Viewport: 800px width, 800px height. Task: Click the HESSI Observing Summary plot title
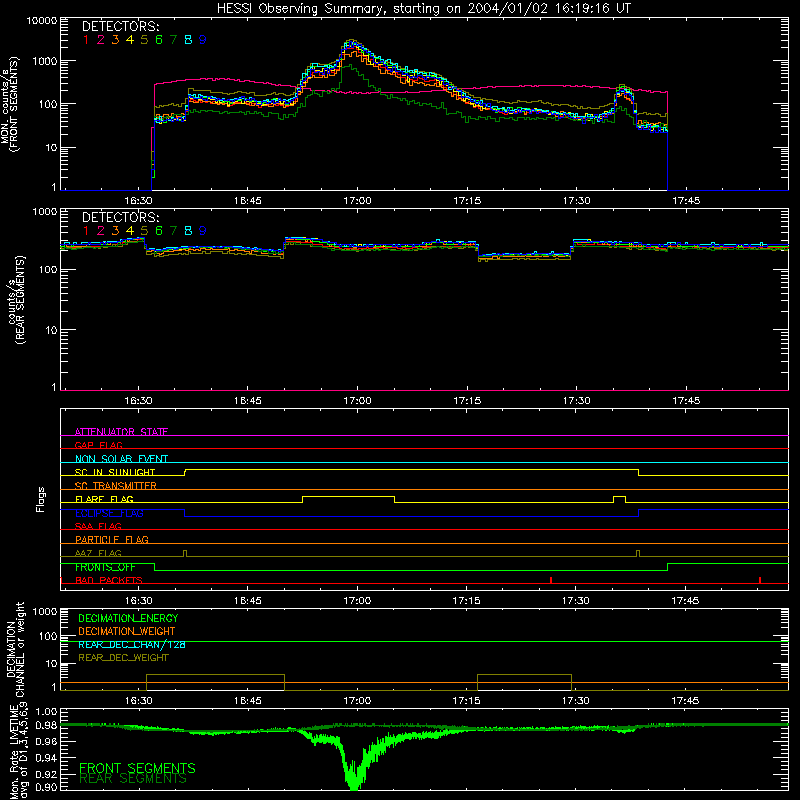[x=424, y=9]
